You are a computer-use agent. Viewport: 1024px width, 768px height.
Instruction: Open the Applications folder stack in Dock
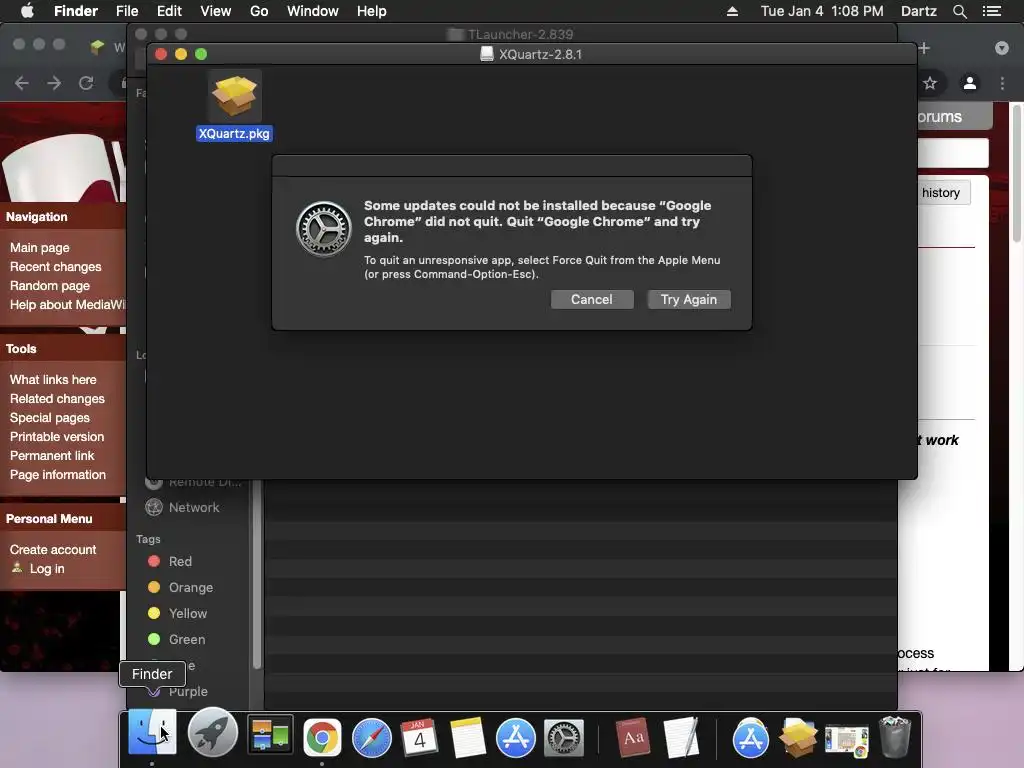750,737
